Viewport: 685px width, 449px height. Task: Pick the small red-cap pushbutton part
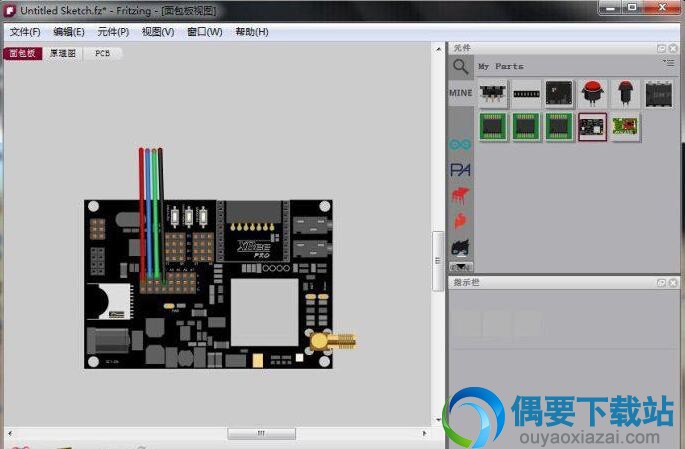[626, 93]
